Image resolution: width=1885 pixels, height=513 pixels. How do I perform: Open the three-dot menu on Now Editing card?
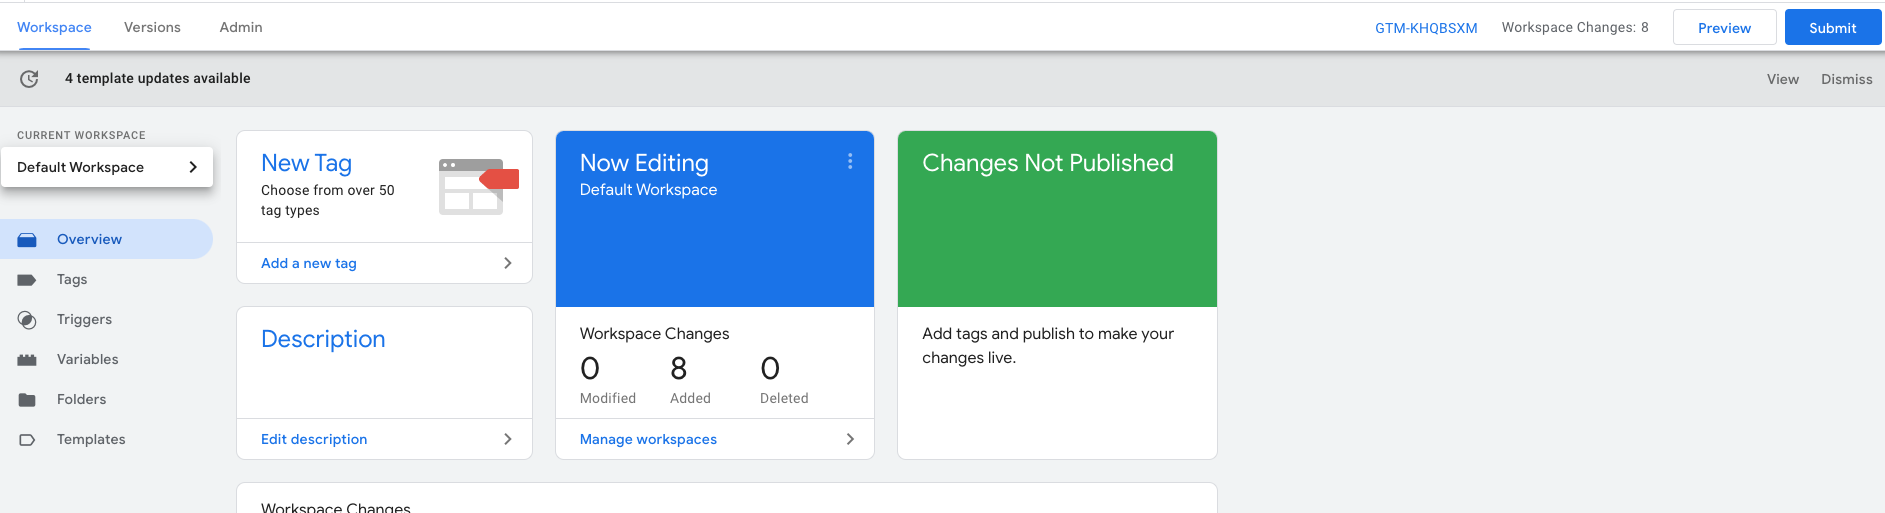click(x=850, y=161)
